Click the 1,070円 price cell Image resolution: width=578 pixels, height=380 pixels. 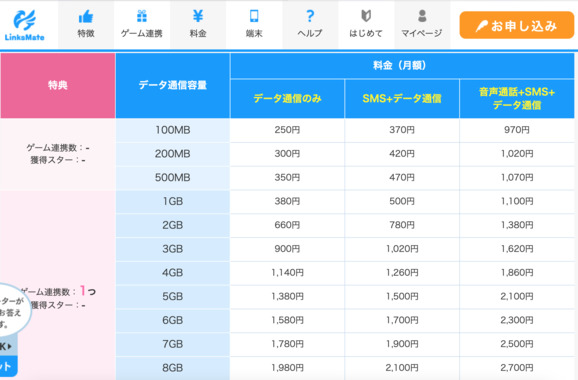click(x=517, y=178)
